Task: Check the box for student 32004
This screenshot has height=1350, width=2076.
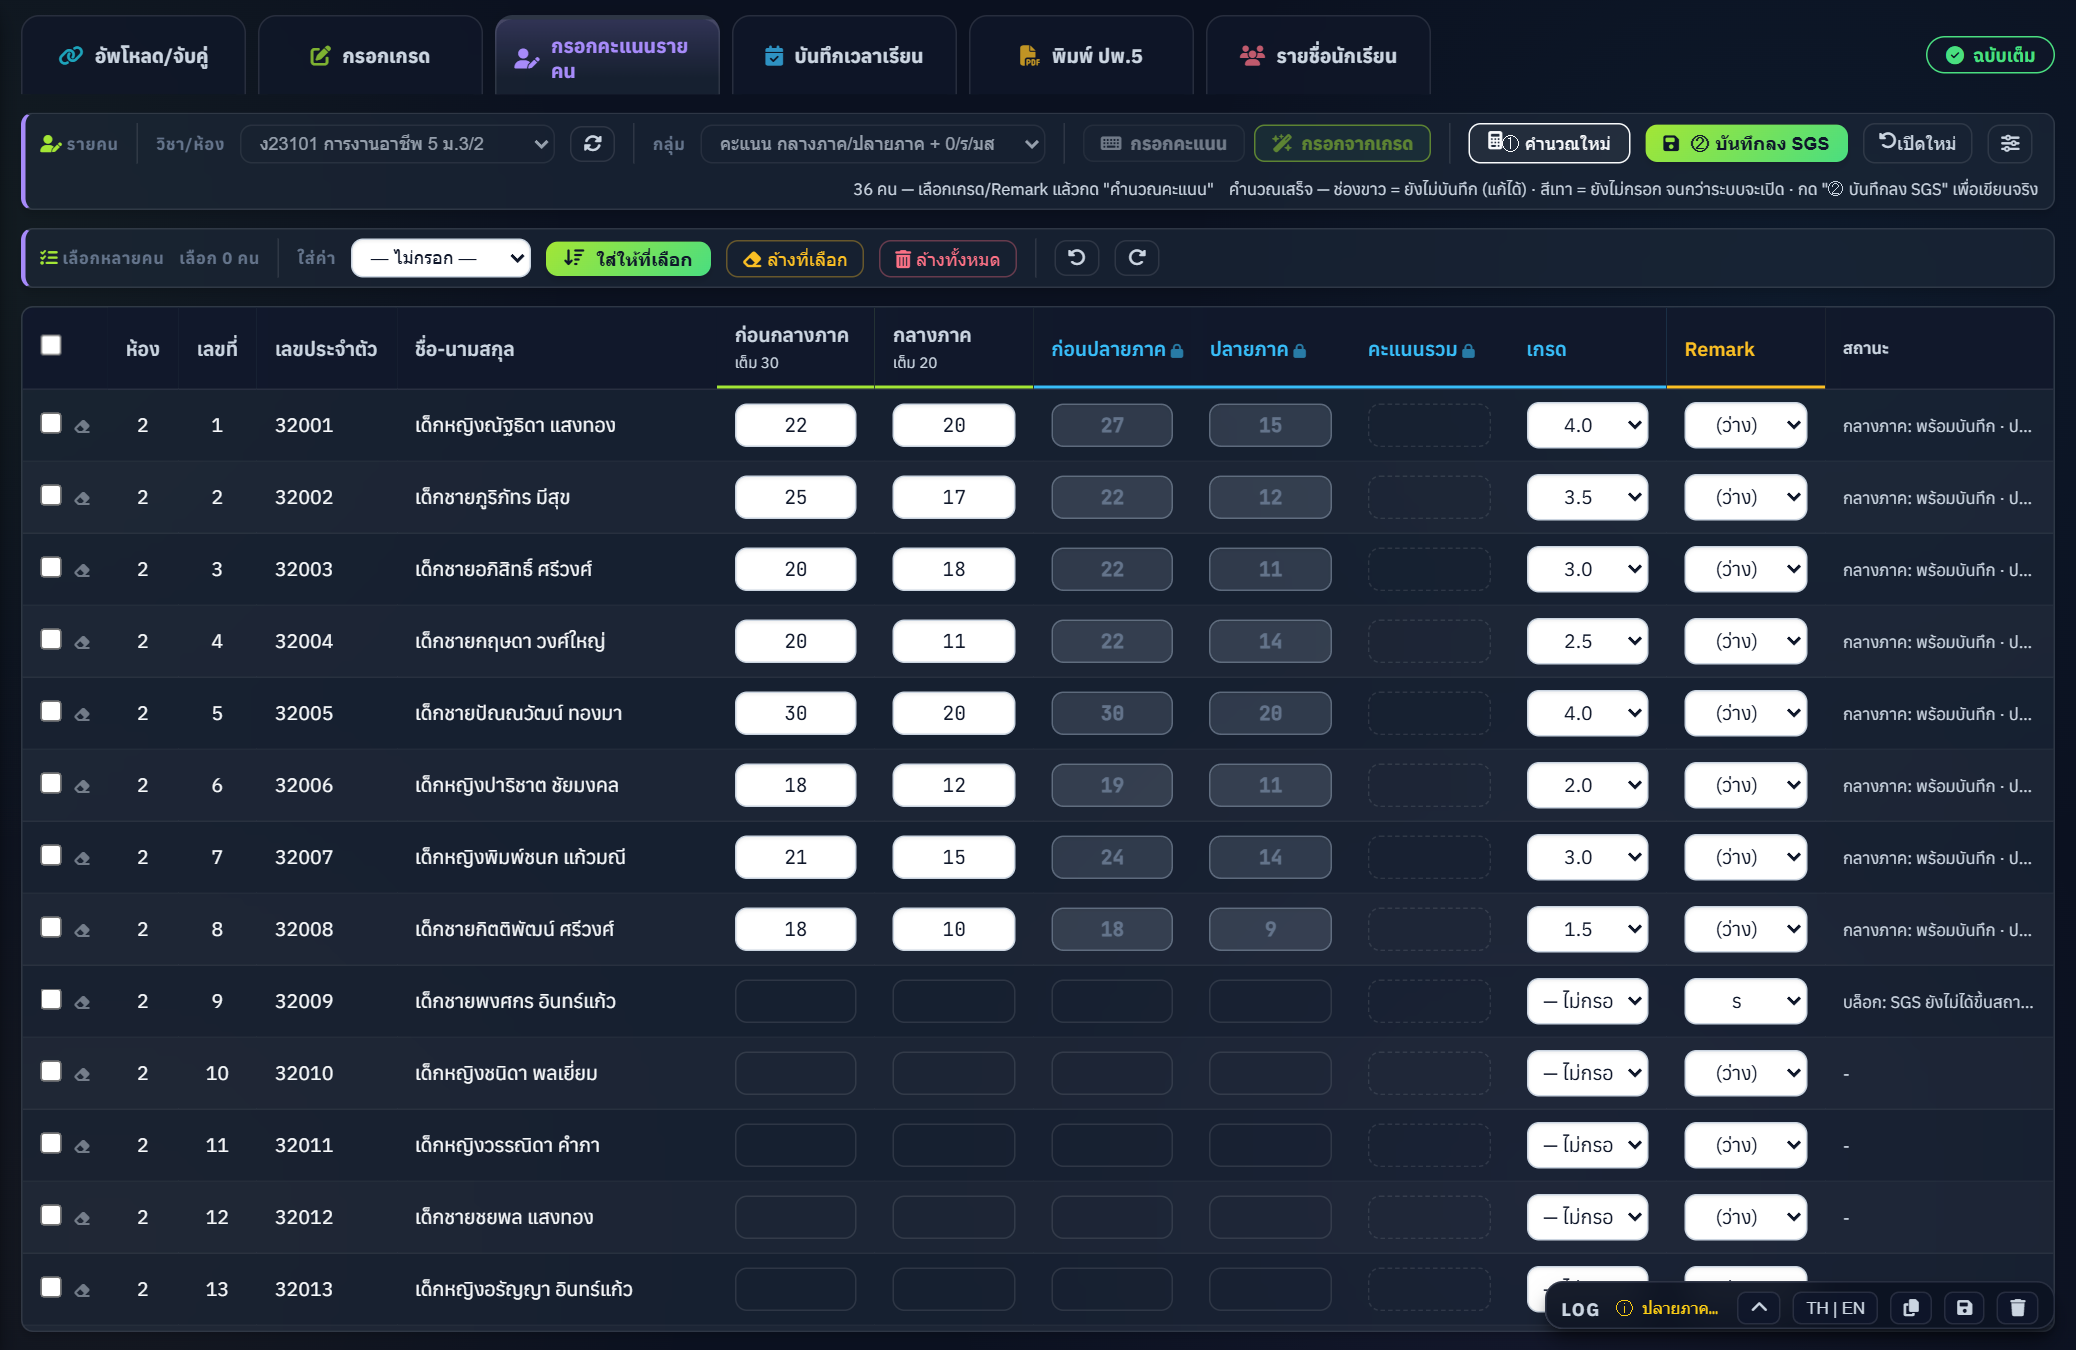Action: [51, 639]
